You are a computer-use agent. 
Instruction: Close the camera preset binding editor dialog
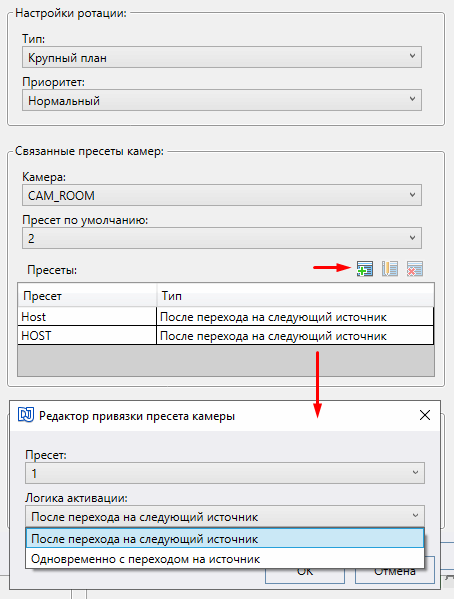425,415
